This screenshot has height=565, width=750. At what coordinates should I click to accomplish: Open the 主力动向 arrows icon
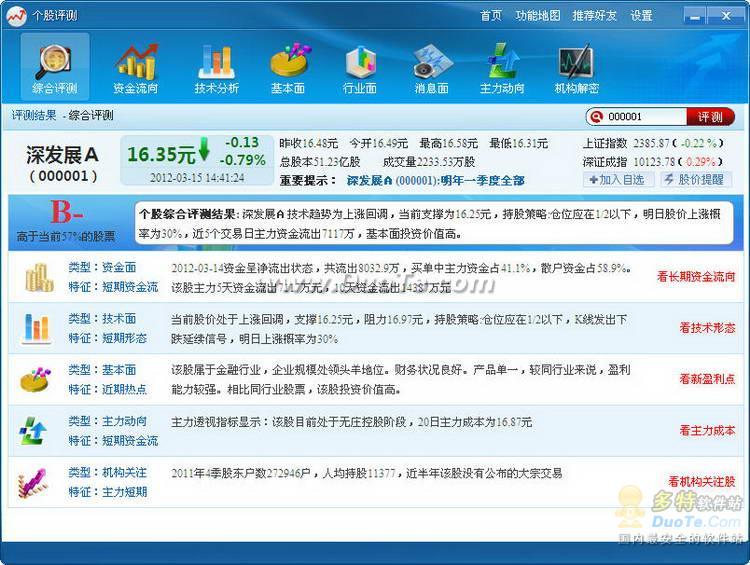(x=502, y=66)
